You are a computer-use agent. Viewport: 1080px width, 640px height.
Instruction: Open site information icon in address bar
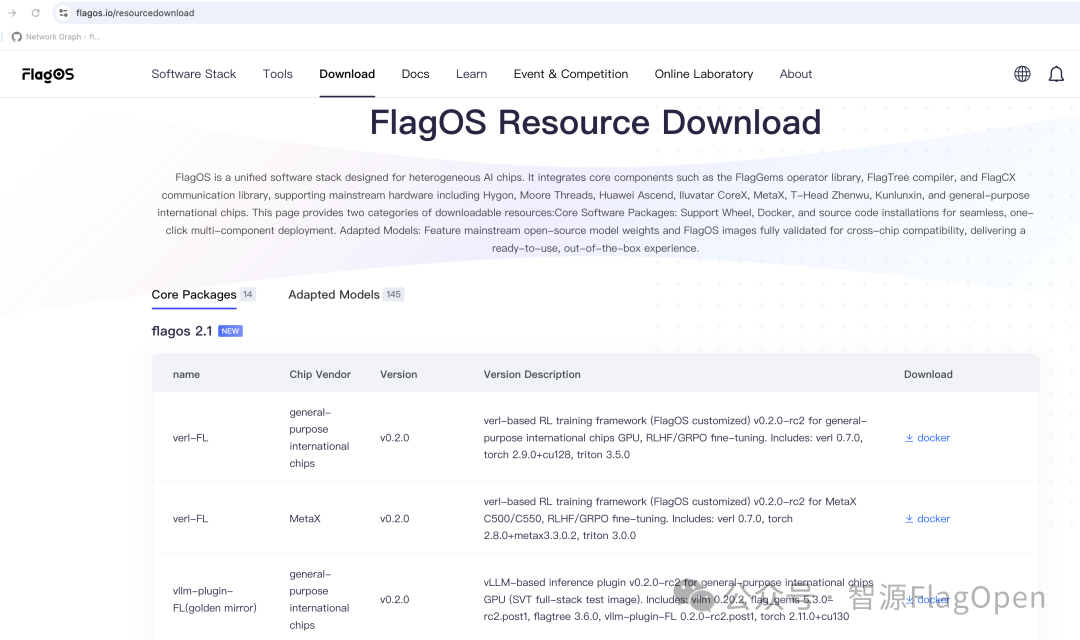pos(63,12)
